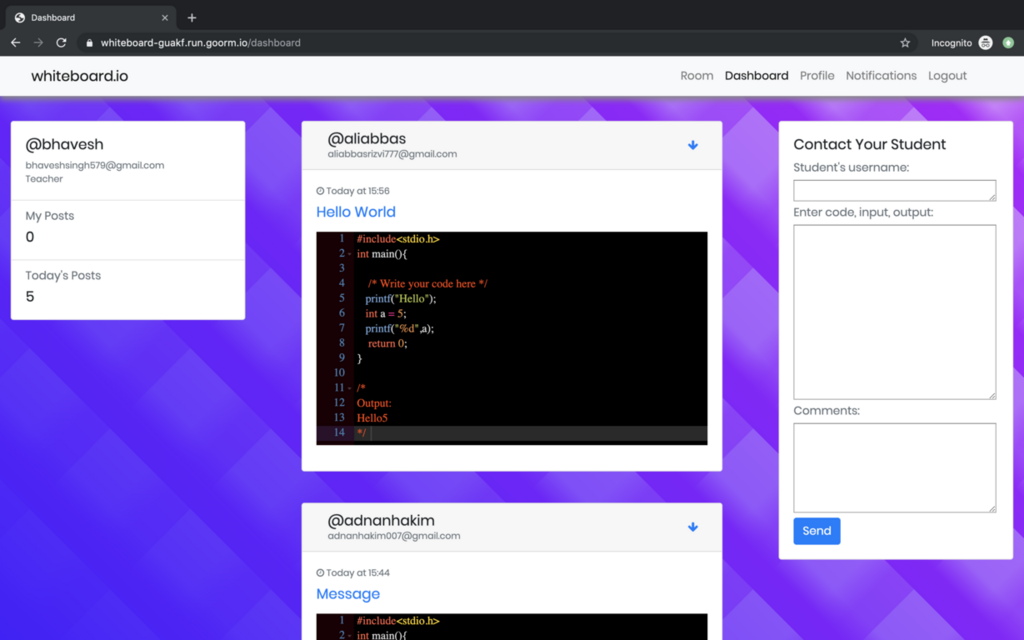
Task: Click aliabbasrizvi777@gmail.com email text
Action: [392, 154]
